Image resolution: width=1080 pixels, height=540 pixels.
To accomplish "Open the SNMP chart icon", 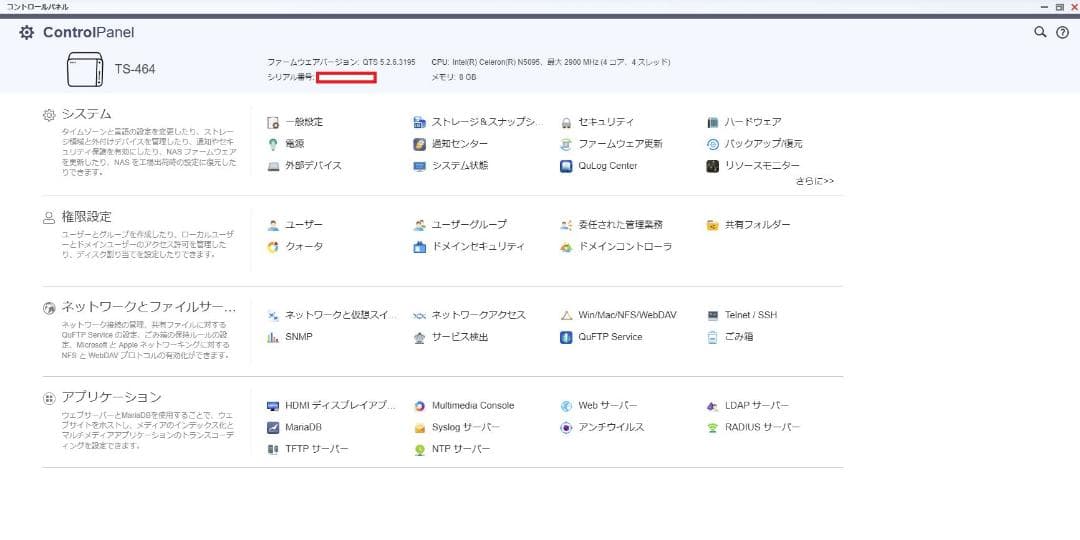I will click(273, 337).
